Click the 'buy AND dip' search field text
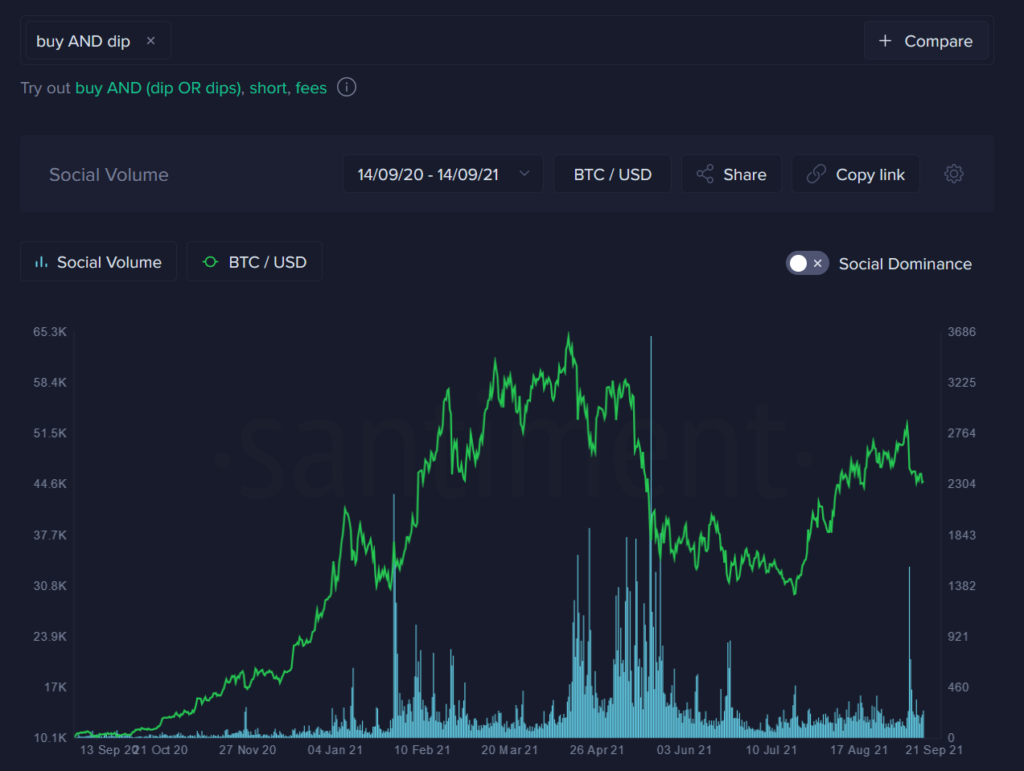1024x771 pixels. (83, 41)
